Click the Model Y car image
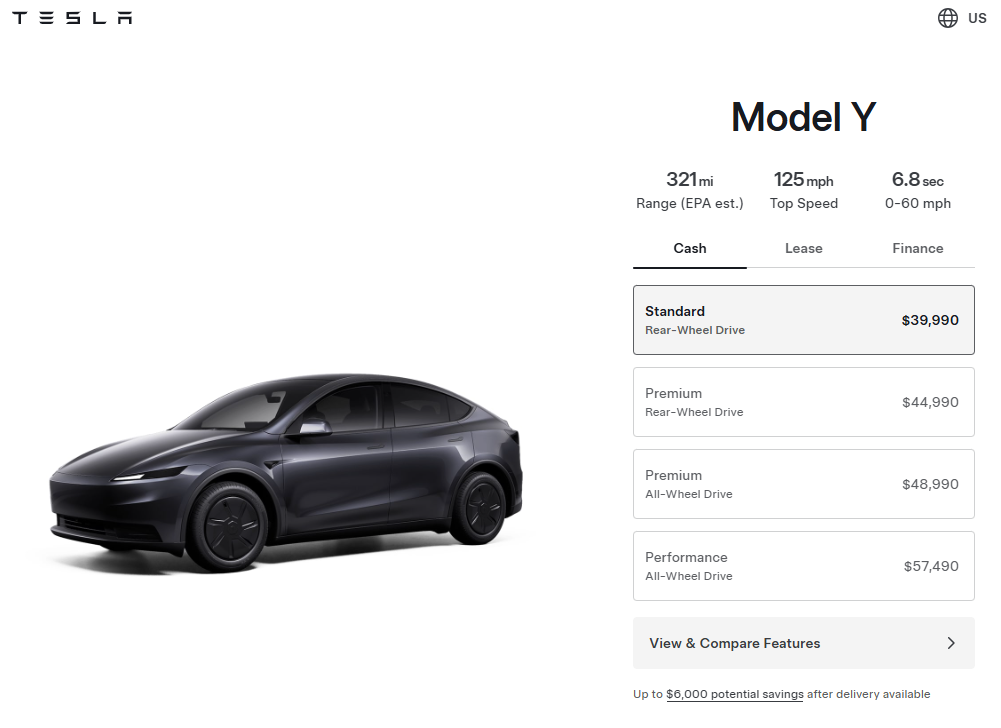Screen dimensions: 1001x728 tap(286, 473)
